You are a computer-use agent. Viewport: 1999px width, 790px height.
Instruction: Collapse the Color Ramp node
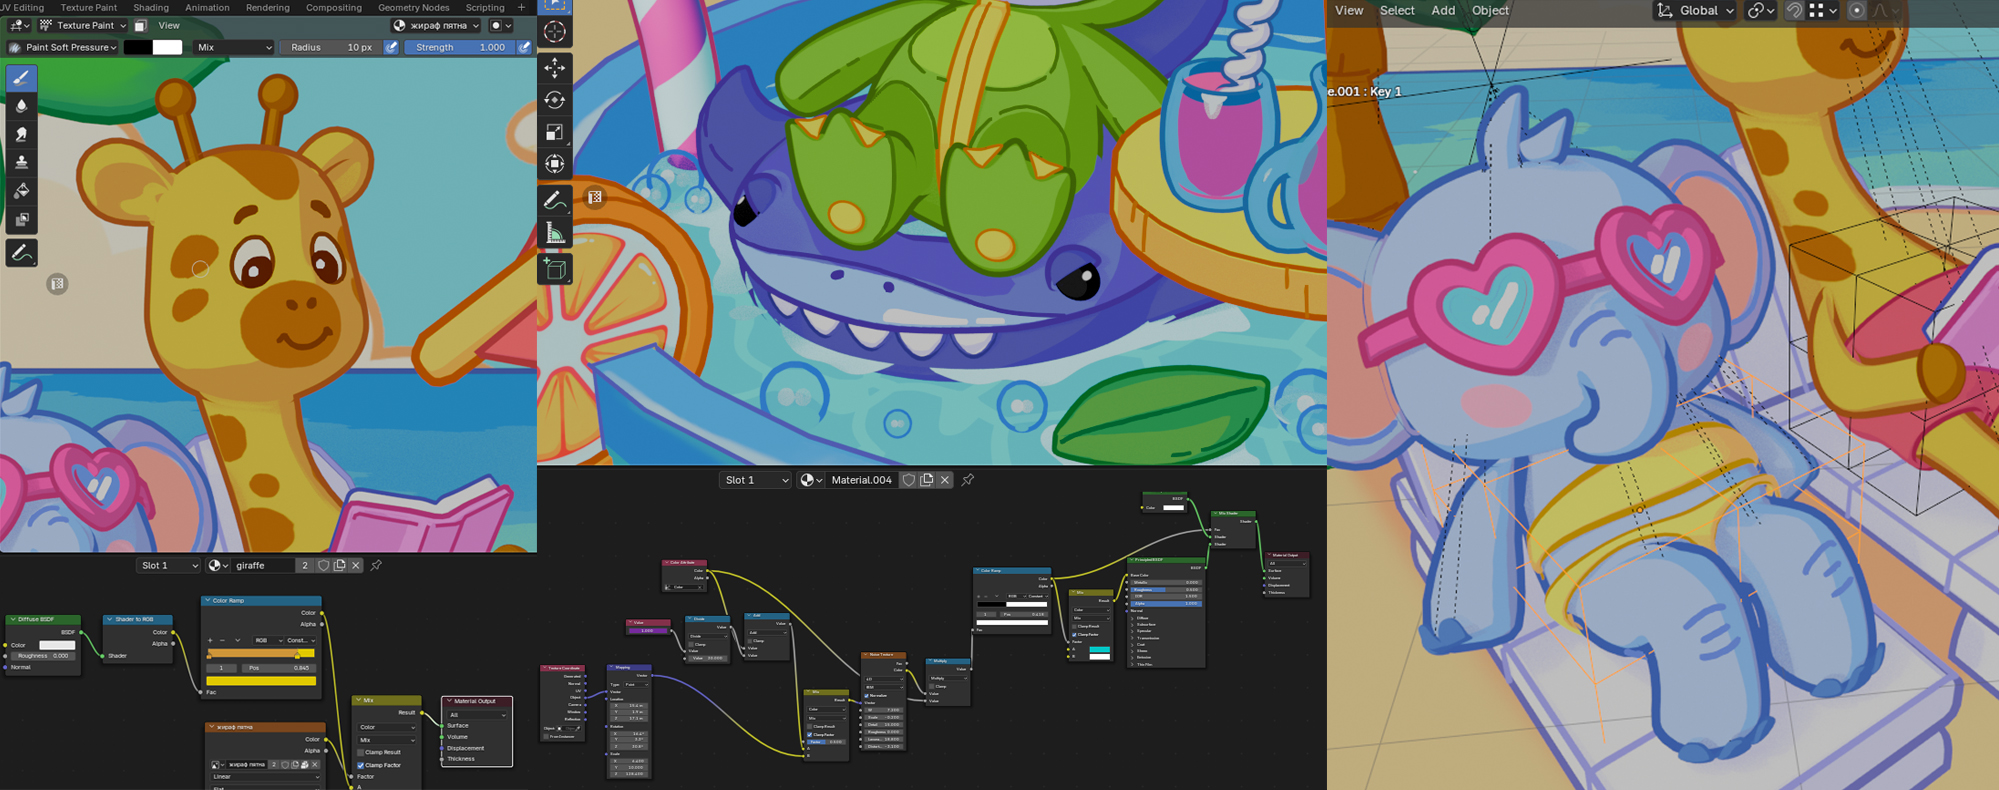[208, 601]
